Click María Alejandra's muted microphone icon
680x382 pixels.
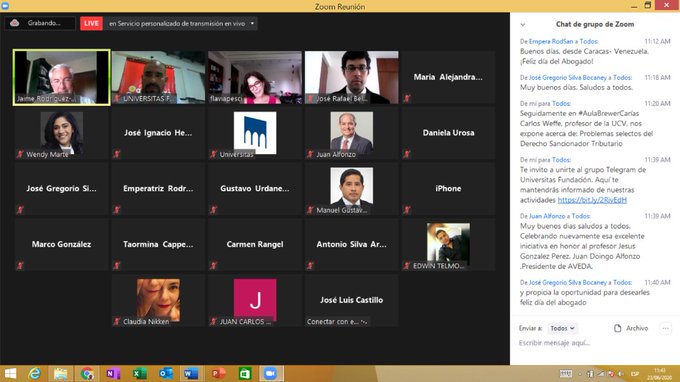(407, 98)
